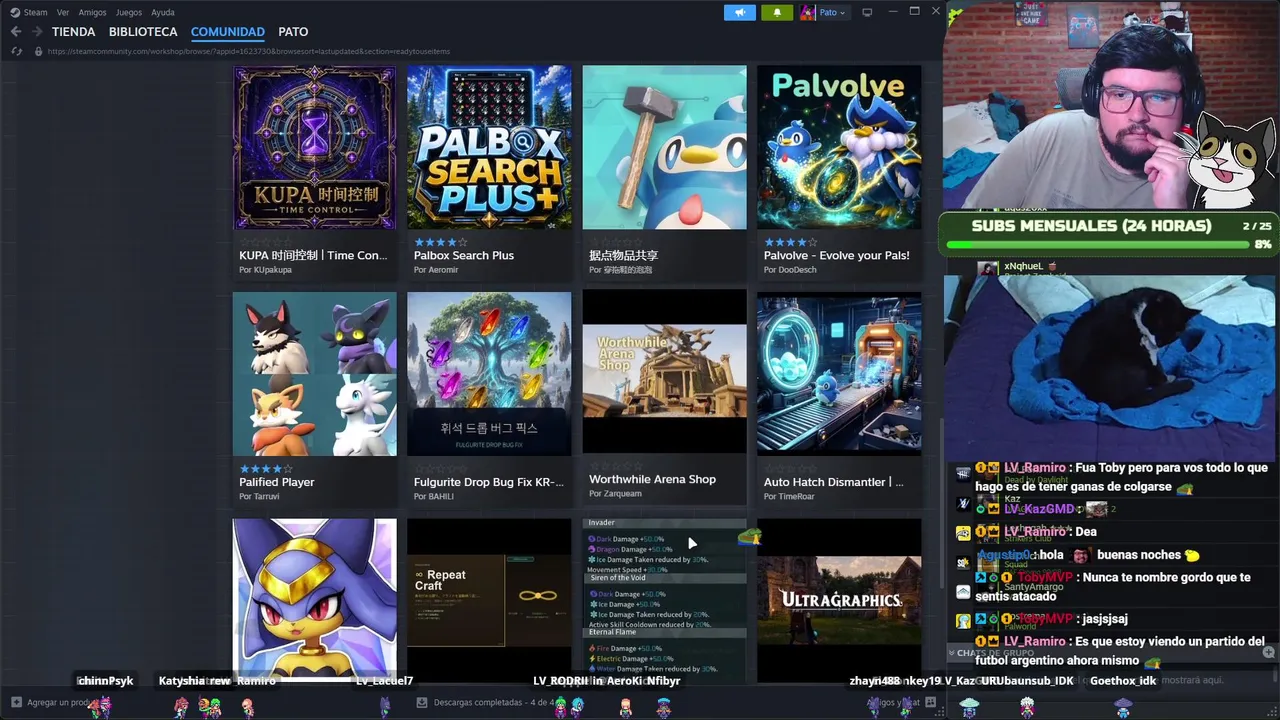
Task: Switch to Big Picture mode monitor icon
Action: [867, 12]
